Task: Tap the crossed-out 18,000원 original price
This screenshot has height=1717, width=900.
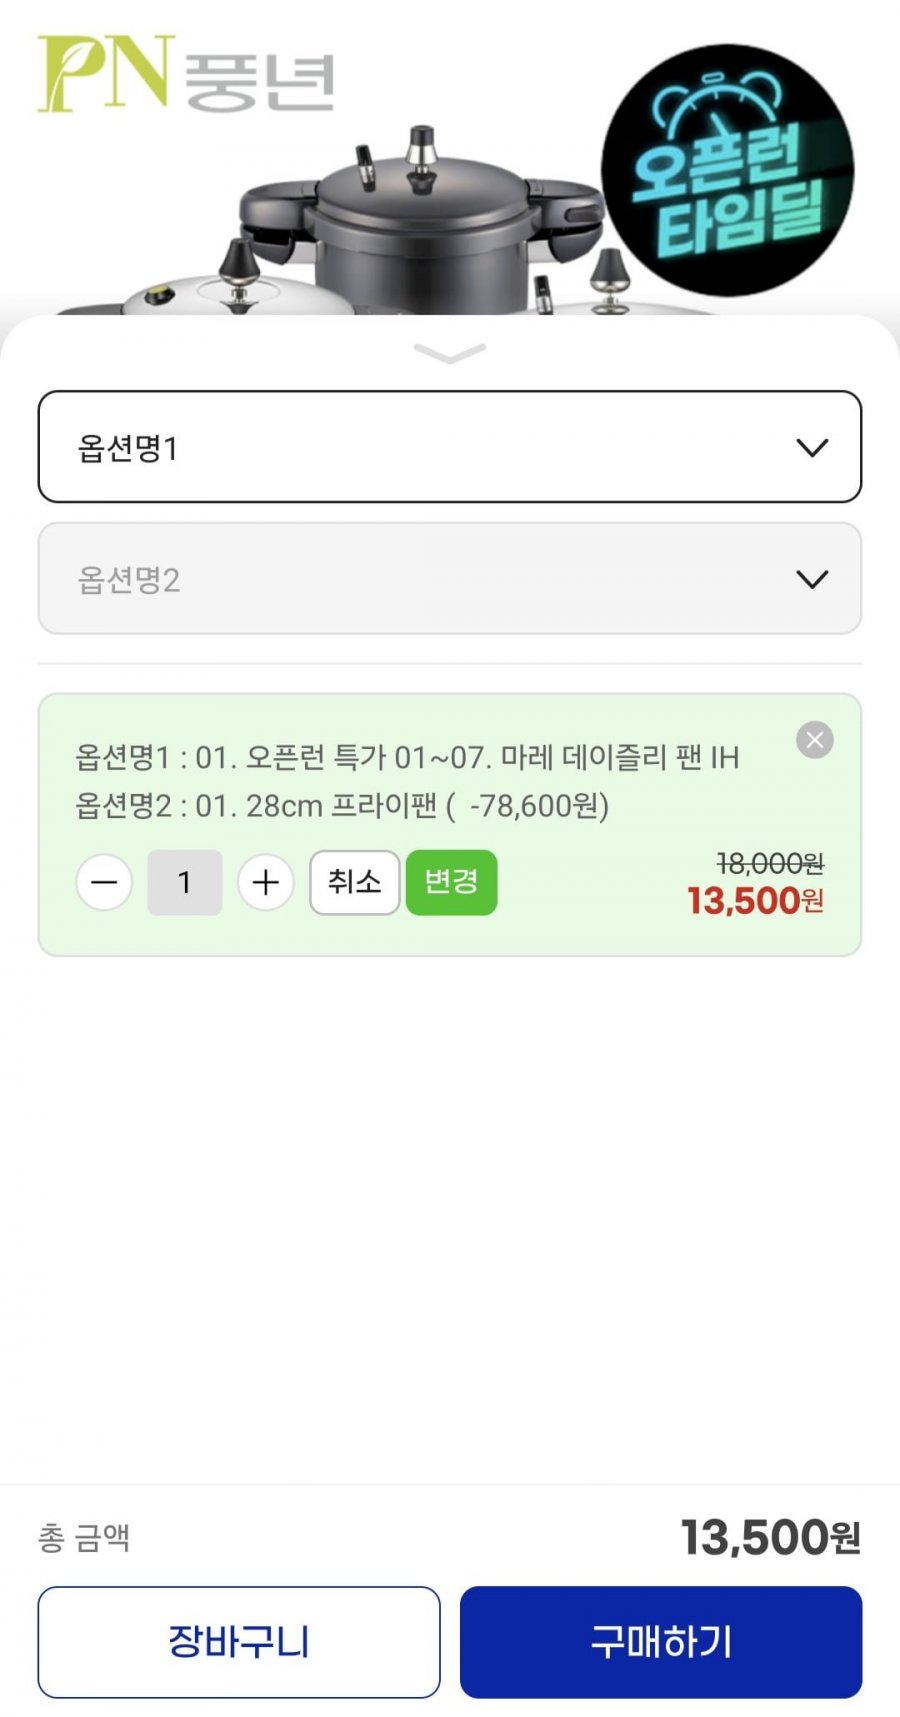Action: click(x=770, y=862)
